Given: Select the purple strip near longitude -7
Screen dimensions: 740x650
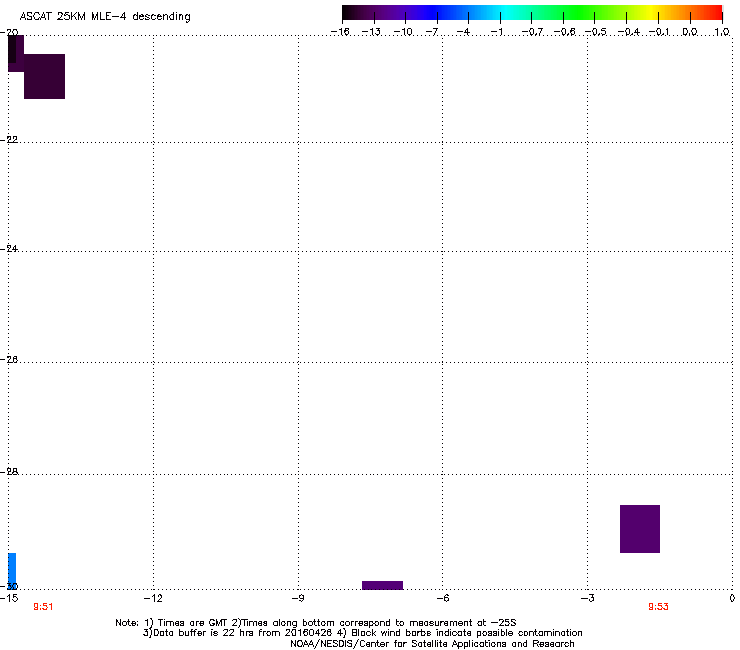Looking at the screenshot, I should point(382,585).
